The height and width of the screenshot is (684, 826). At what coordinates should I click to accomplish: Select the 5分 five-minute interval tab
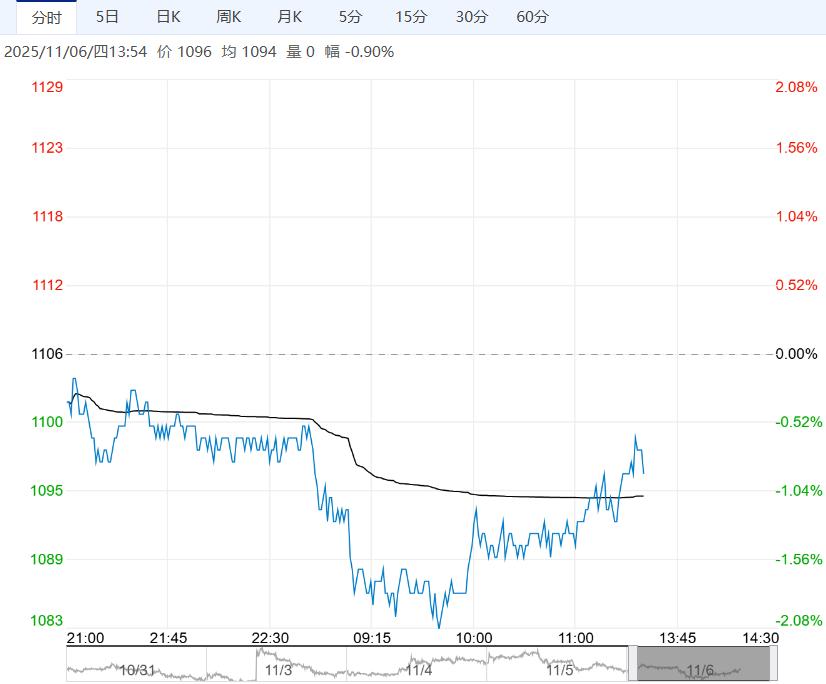tap(350, 17)
